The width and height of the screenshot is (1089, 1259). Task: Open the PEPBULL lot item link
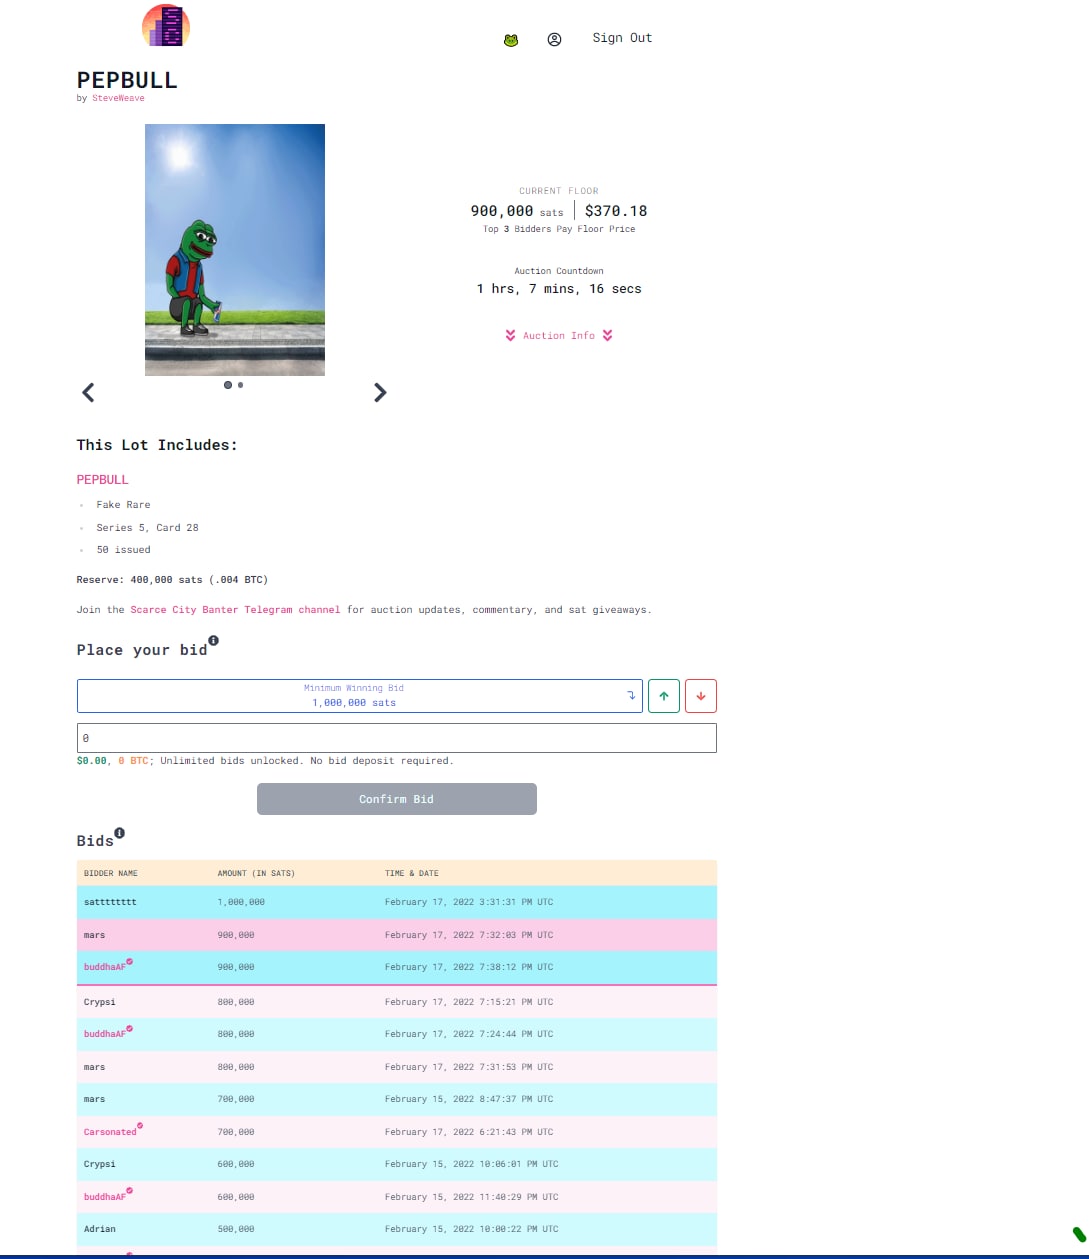(x=103, y=480)
